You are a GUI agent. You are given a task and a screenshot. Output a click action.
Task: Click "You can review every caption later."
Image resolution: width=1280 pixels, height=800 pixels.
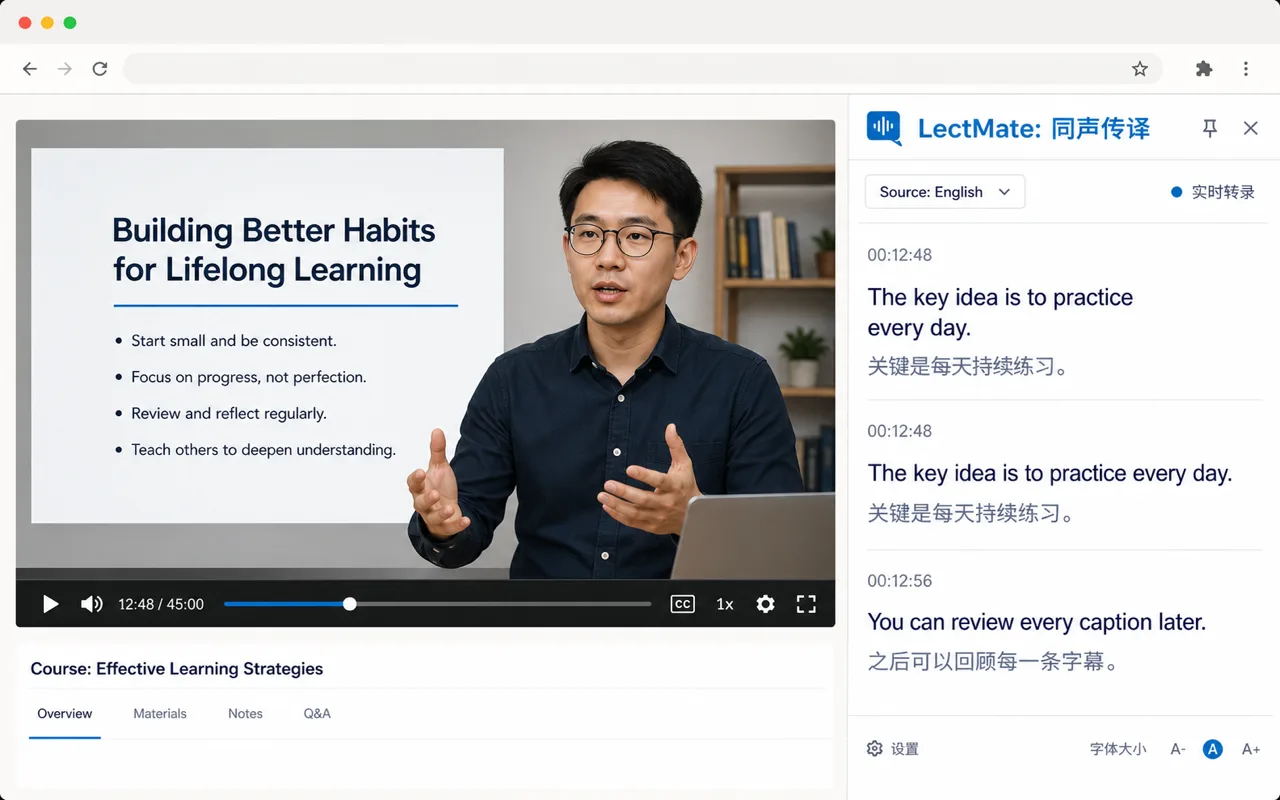1037,622
